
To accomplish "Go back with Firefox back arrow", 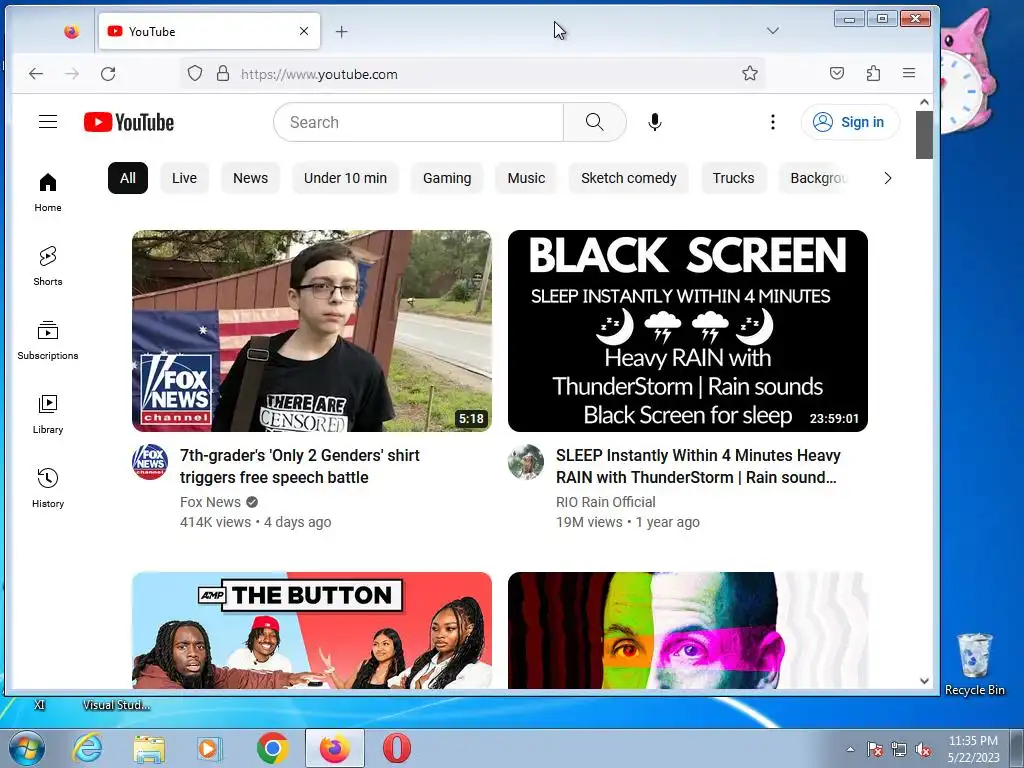I will [36, 74].
